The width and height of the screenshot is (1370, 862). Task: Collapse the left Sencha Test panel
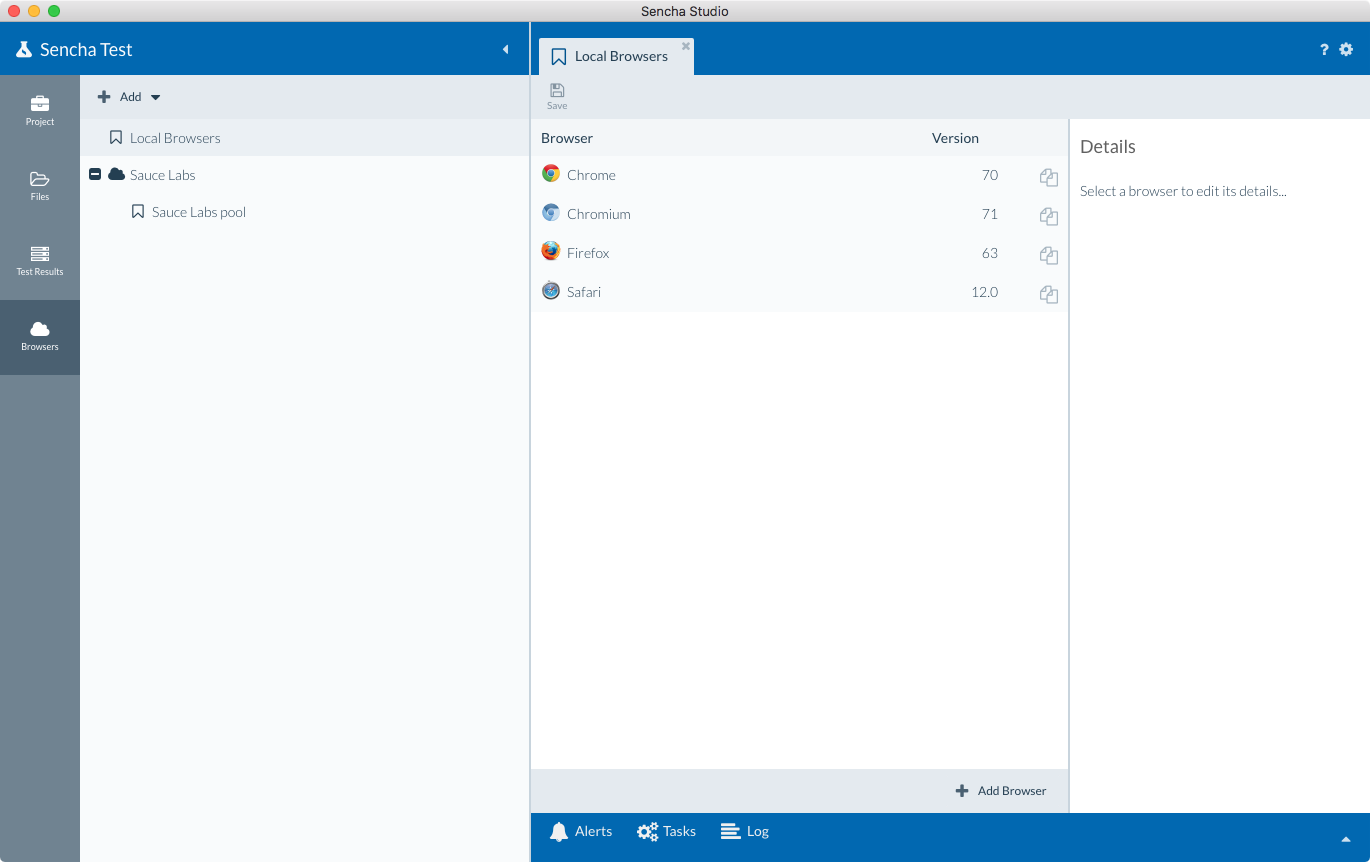[x=505, y=49]
